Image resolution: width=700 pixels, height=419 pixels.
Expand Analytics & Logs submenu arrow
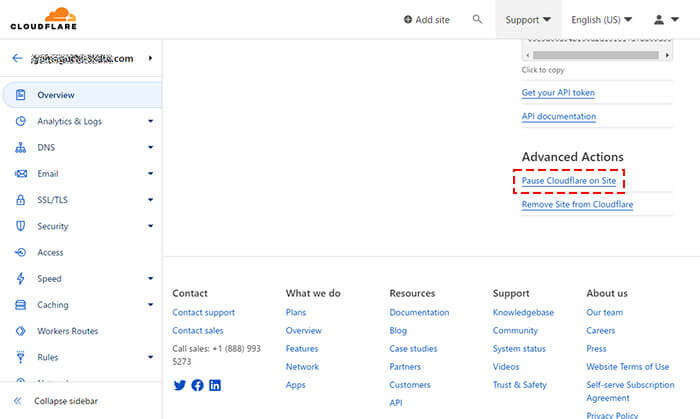(x=150, y=121)
